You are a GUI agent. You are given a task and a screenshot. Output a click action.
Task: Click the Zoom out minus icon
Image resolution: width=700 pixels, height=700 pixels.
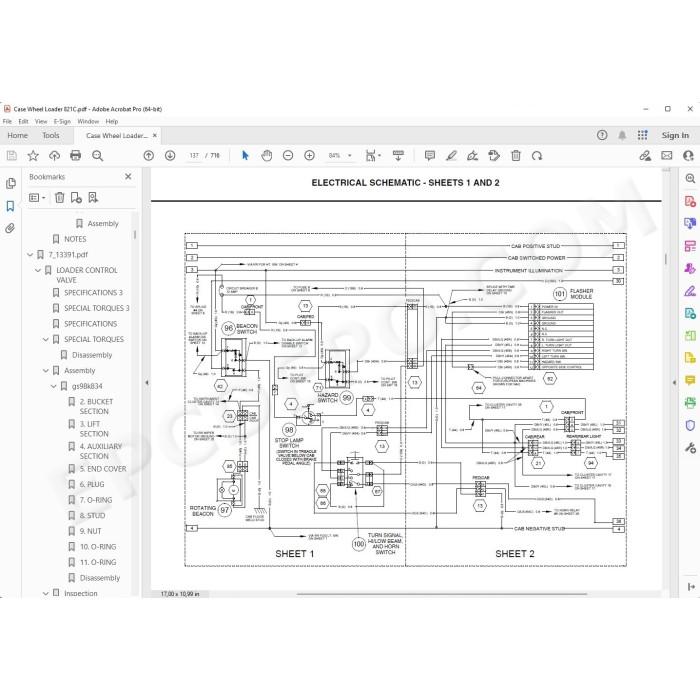click(x=288, y=155)
